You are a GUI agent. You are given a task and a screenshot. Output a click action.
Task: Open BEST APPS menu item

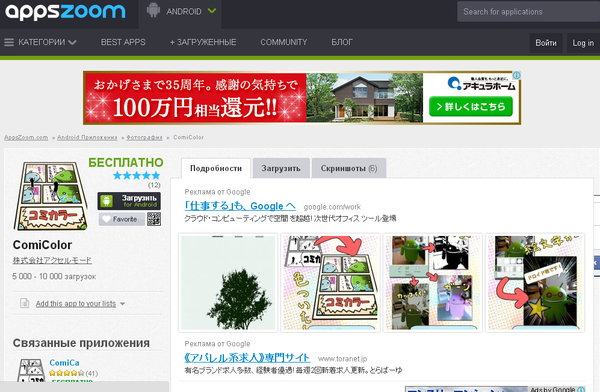(x=123, y=42)
